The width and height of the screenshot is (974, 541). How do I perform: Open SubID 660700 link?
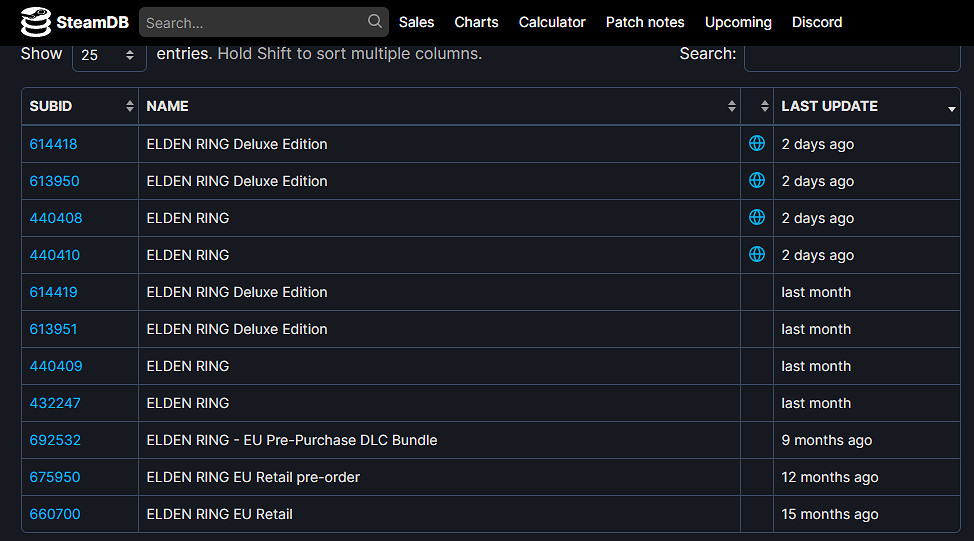tap(55, 514)
